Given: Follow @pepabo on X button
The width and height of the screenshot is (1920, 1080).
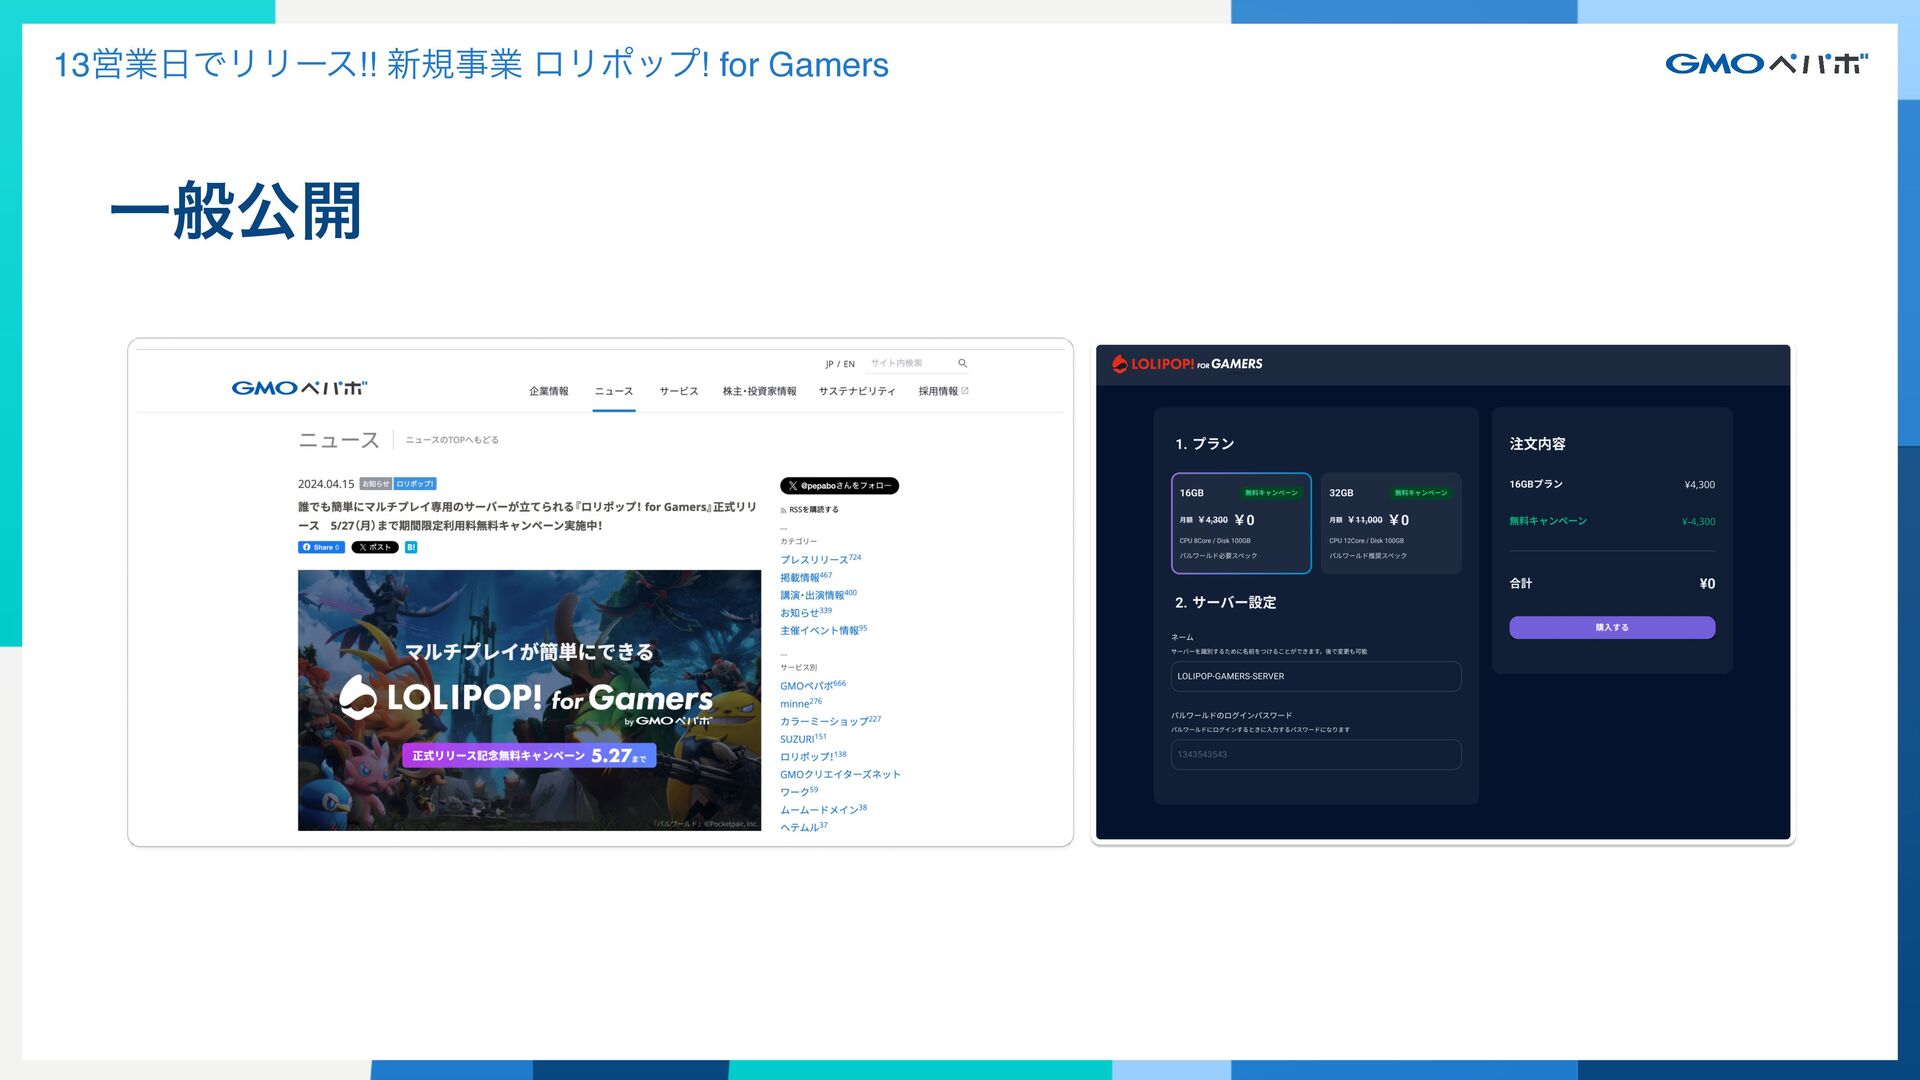Looking at the screenshot, I should point(839,486).
